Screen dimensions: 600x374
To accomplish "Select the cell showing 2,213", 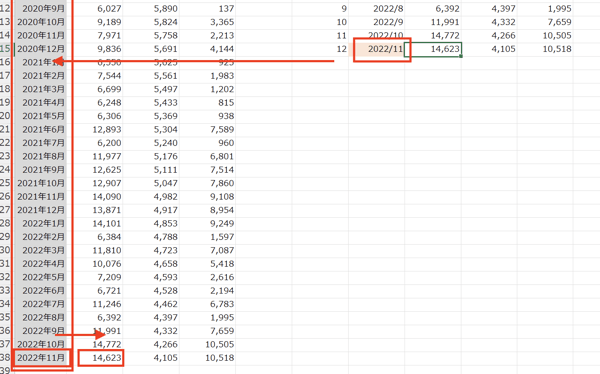I will point(207,35).
